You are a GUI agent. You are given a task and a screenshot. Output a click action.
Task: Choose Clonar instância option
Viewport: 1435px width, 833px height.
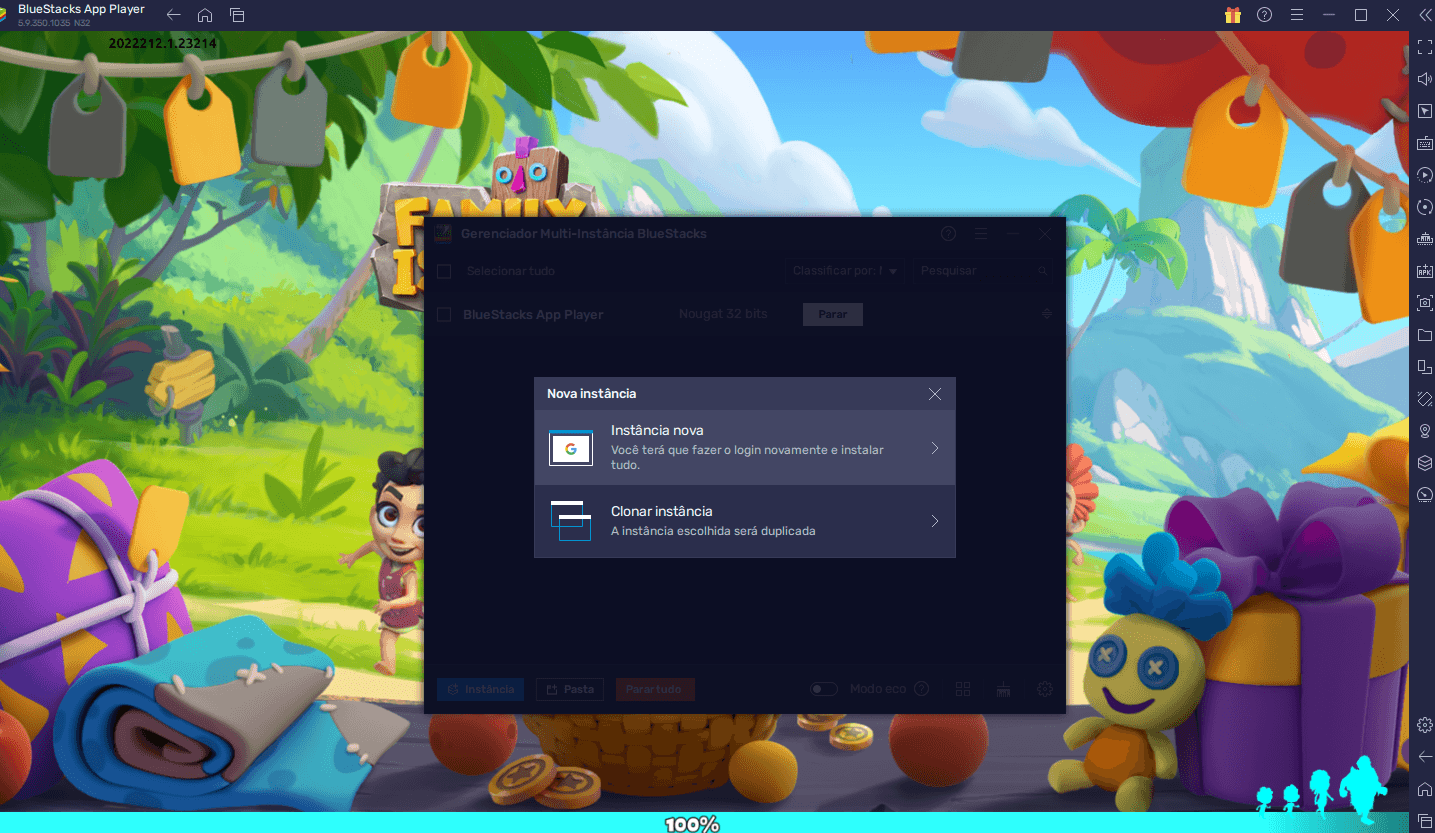point(744,521)
